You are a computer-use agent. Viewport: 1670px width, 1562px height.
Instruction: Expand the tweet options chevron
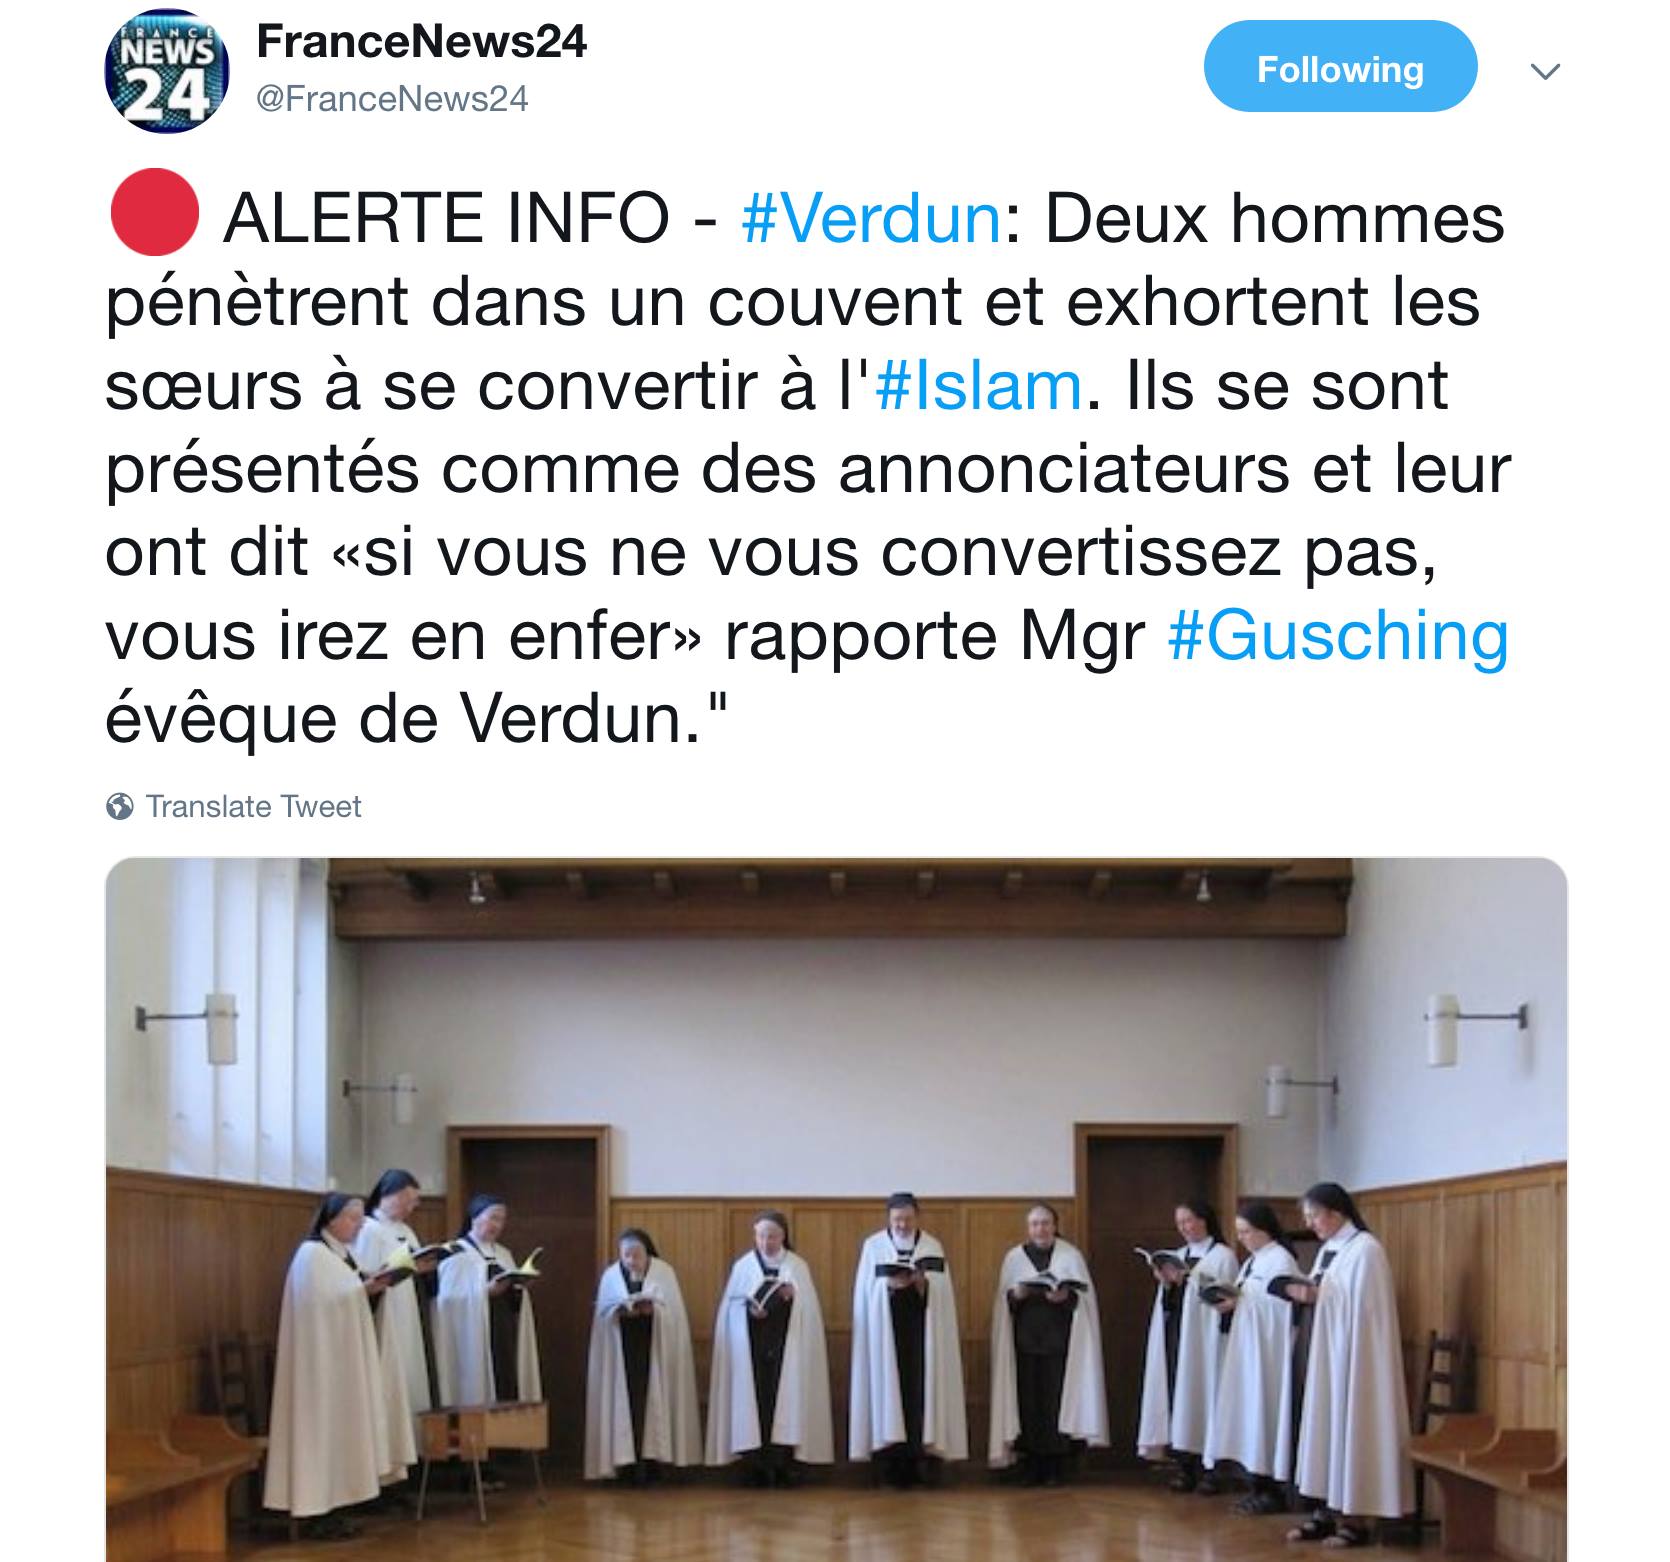coord(1546,70)
